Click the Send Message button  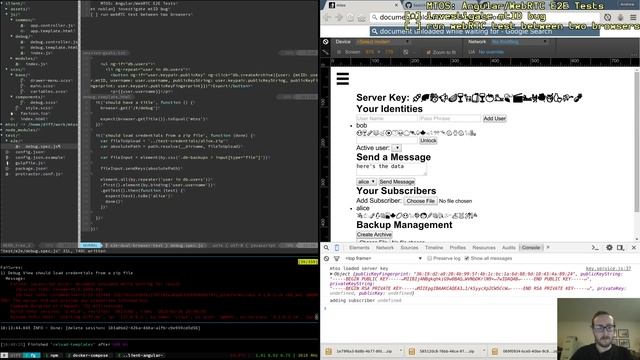point(397,182)
